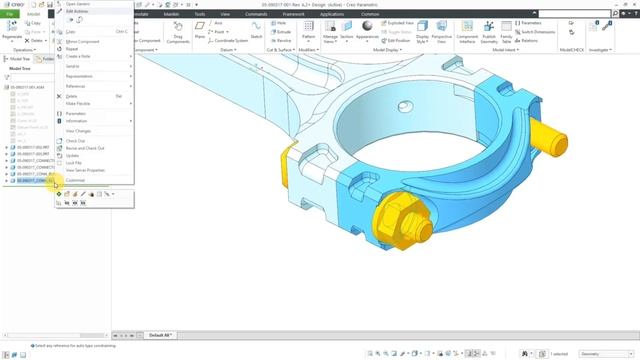Click the Regenerate icon
This screenshot has width=640, height=360.
[11, 27]
